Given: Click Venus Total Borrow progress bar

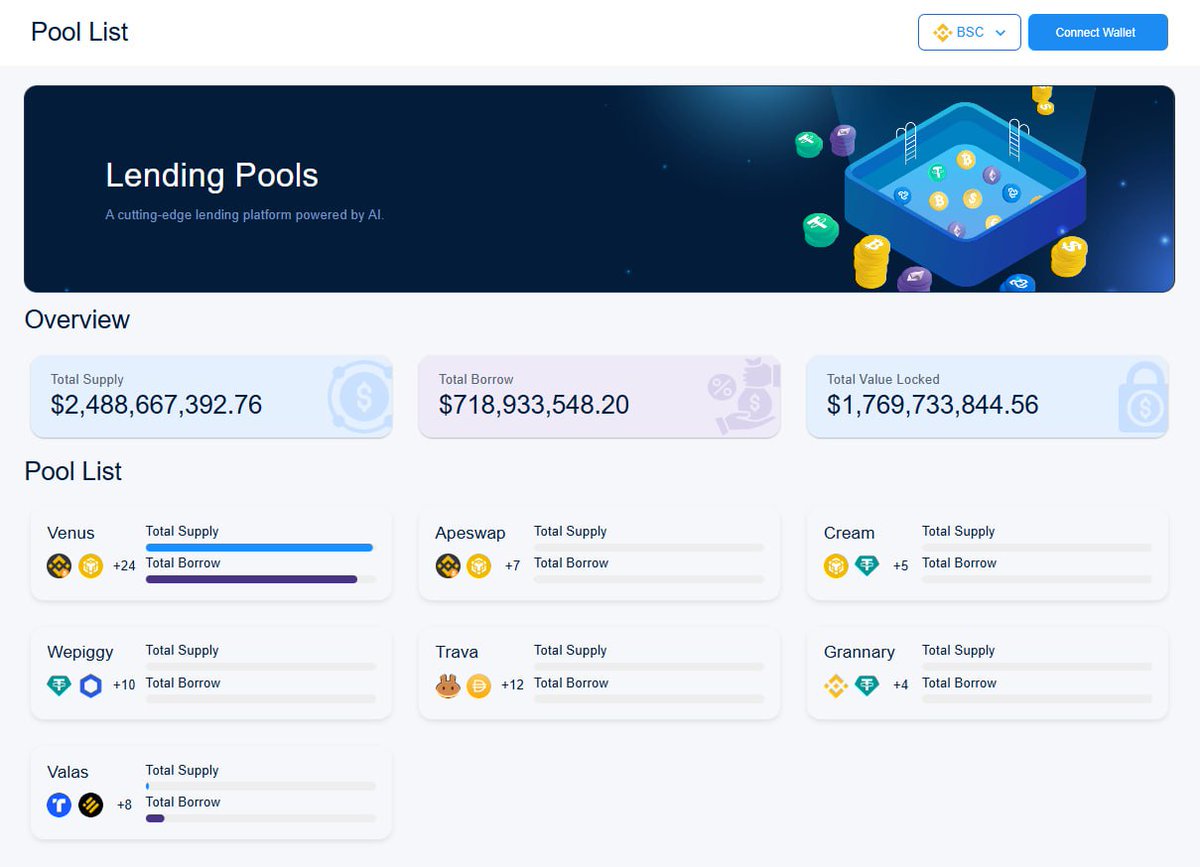Looking at the screenshot, I should (260, 579).
